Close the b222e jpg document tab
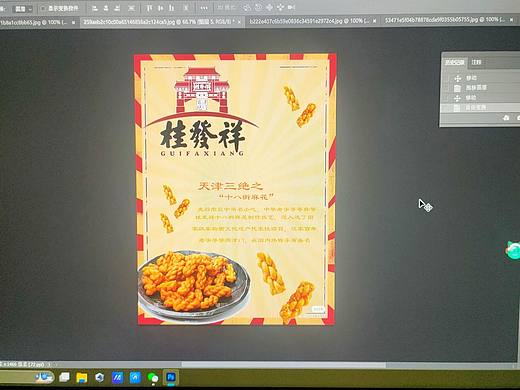Screen dimensions: 520x390 [x=375, y=21]
